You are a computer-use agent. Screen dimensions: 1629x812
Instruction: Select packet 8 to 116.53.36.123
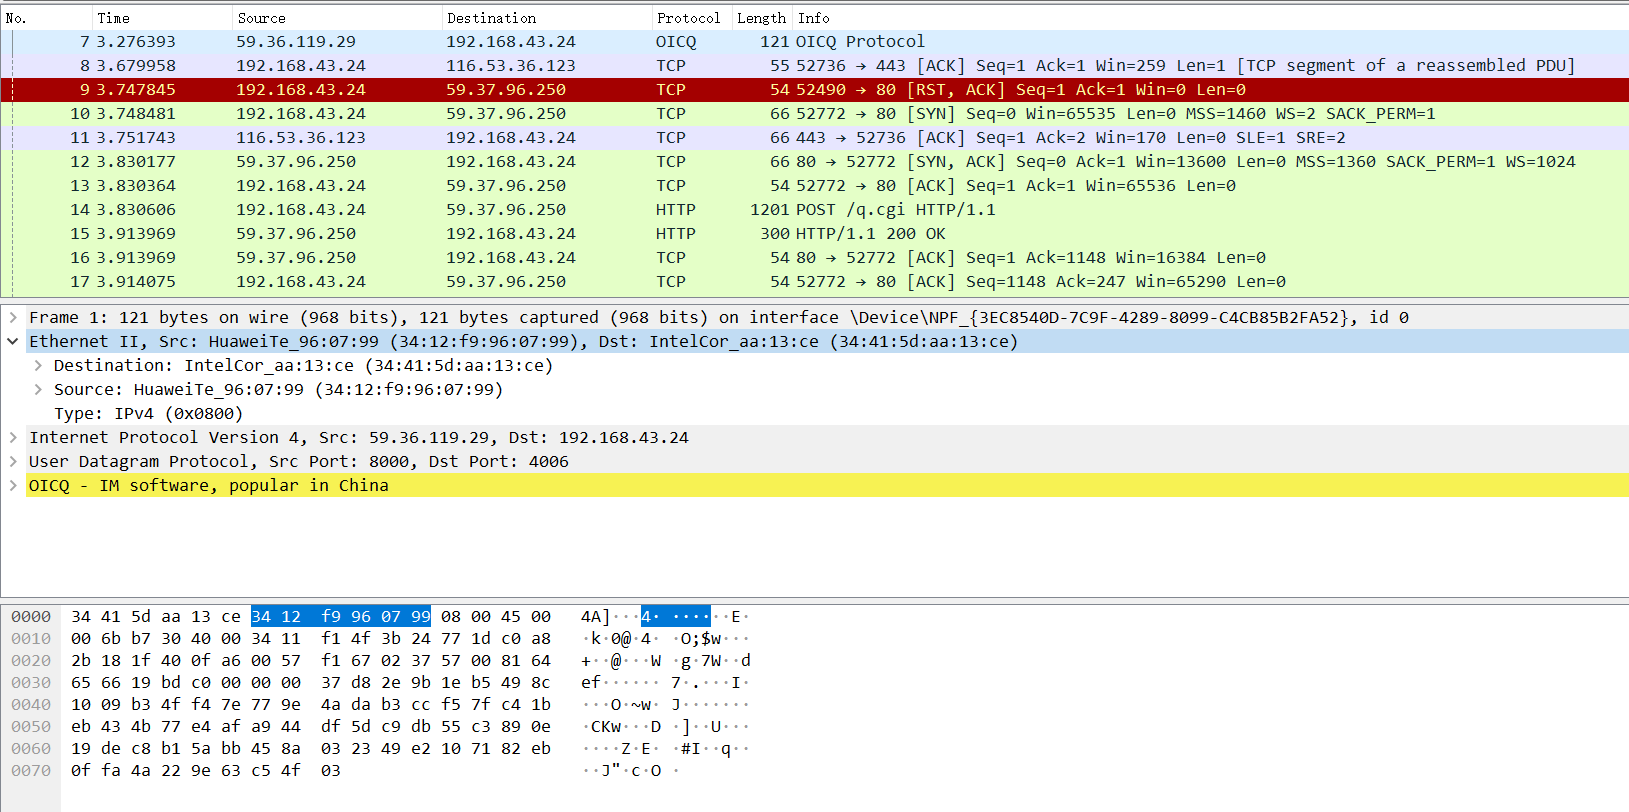click(x=814, y=66)
